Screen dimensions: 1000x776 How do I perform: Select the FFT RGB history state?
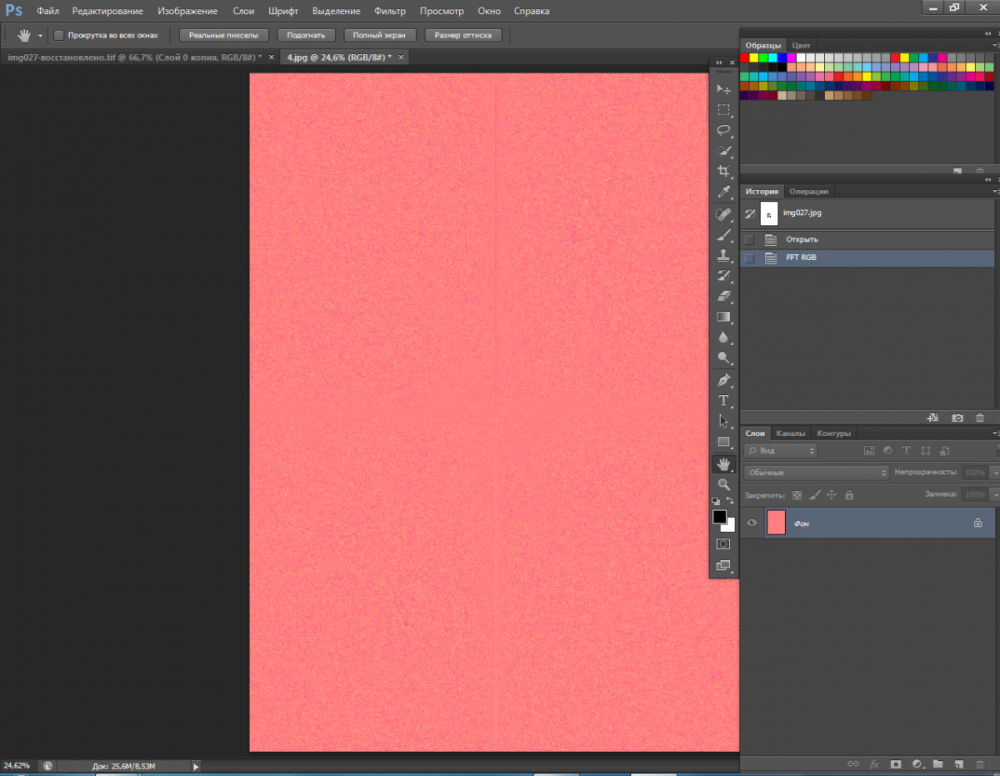(x=802, y=258)
